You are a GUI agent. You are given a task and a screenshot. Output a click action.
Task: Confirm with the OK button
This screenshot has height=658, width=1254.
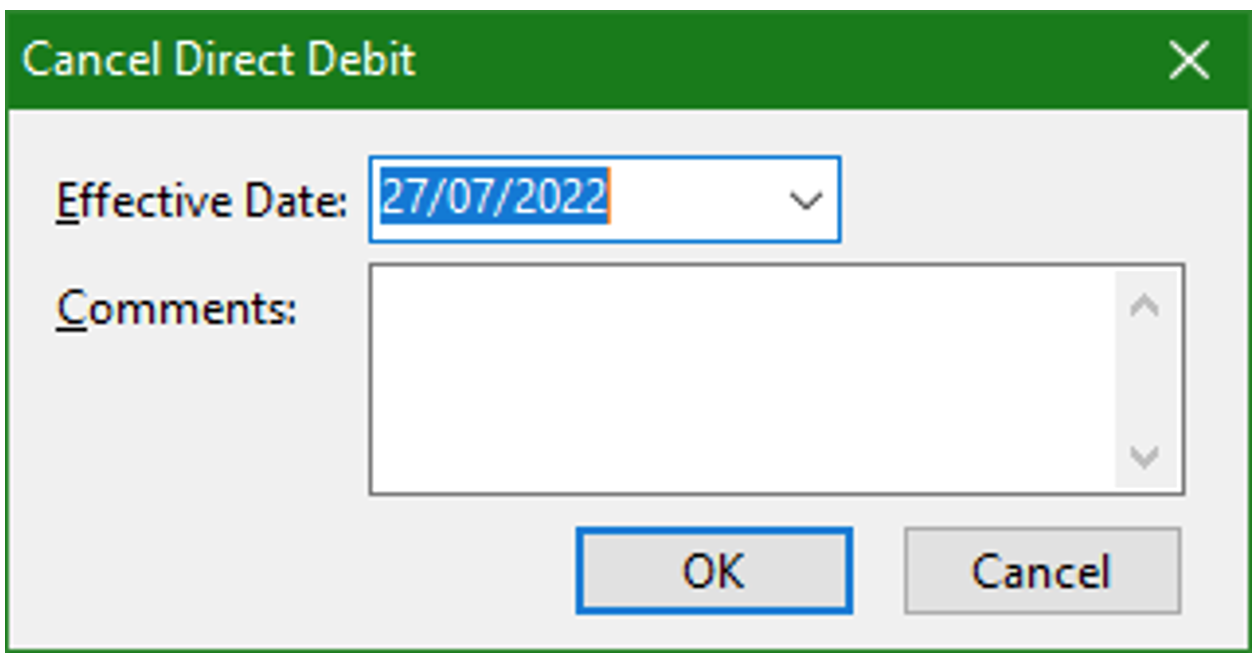pyautogui.click(x=714, y=571)
